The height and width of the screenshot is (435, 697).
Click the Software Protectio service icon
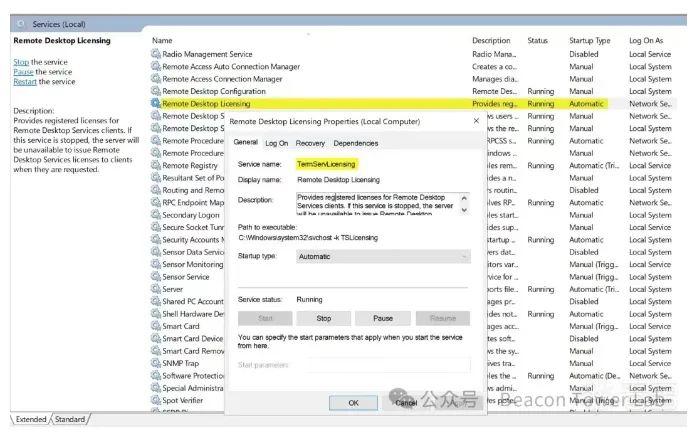156,375
